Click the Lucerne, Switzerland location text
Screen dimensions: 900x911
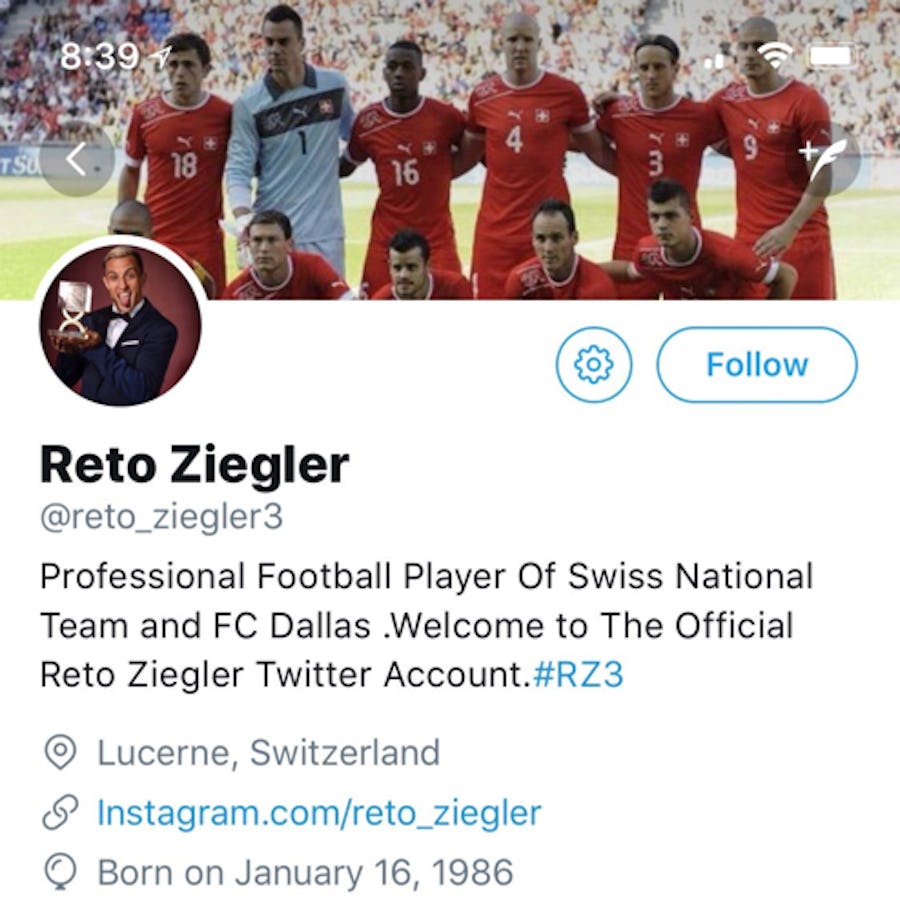268,752
